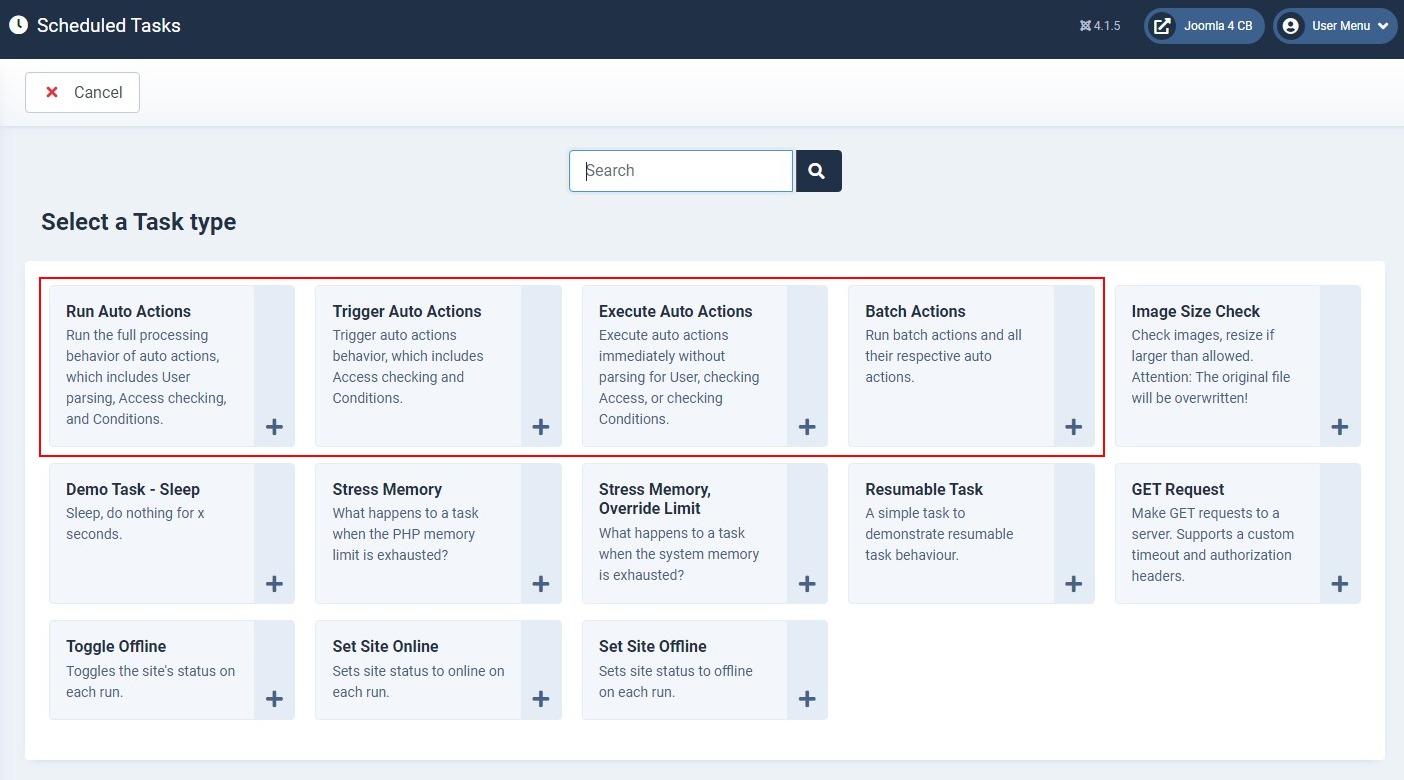
Task: Click the plus icon on Set Site Offline card
Action: click(x=807, y=699)
